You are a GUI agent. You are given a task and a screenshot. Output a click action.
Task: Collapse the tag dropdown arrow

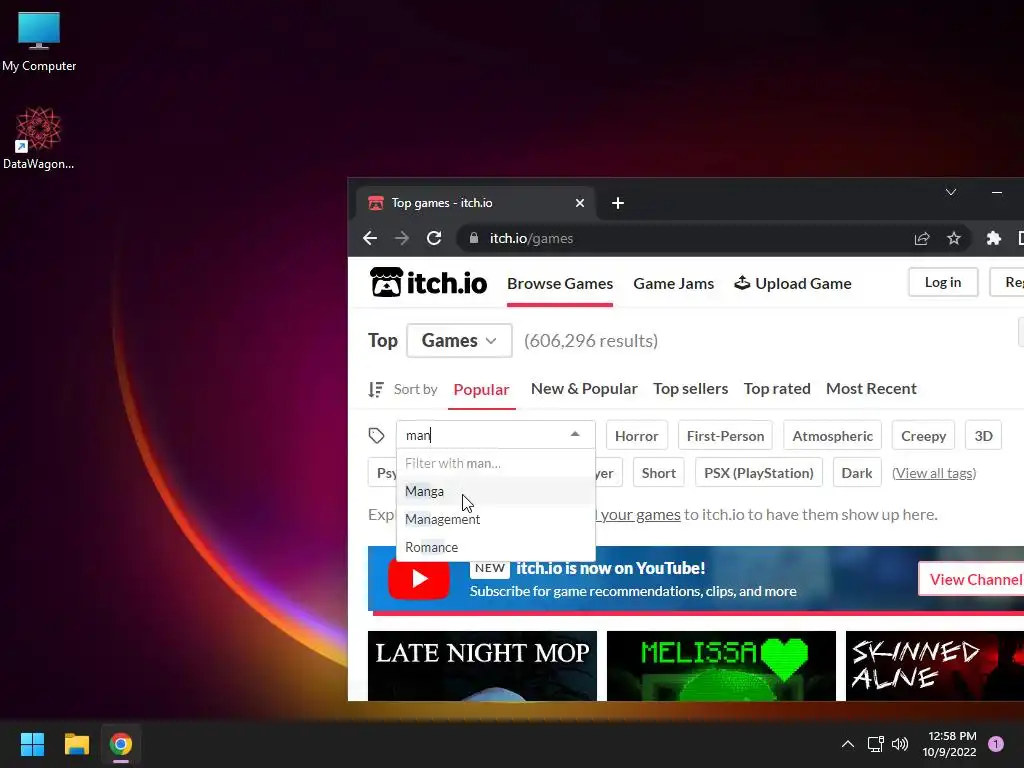pyautogui.click(x=575, y=434)
